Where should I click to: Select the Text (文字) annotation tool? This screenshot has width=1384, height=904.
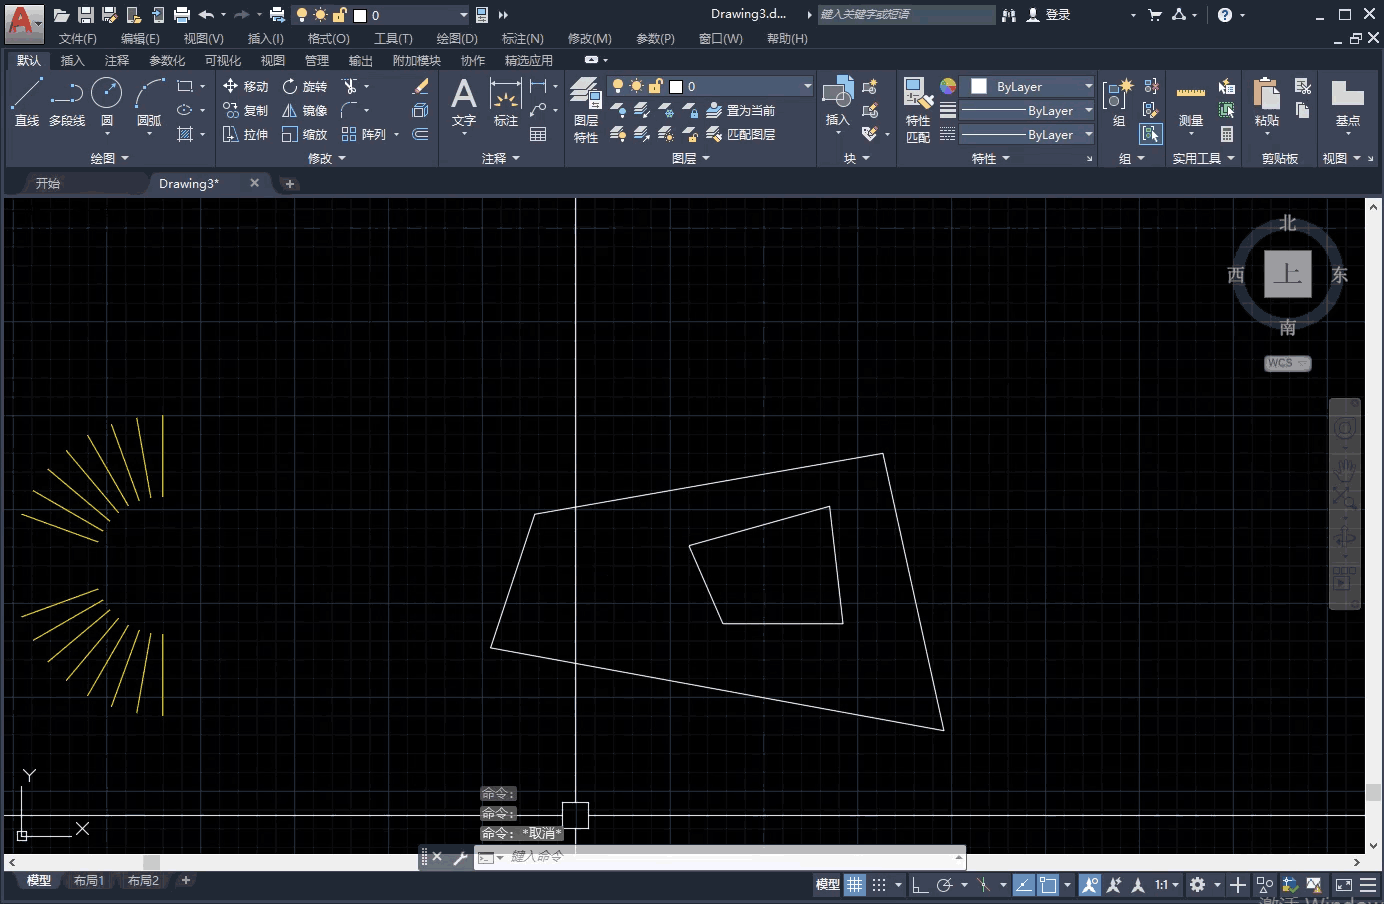tap(464, 102)
